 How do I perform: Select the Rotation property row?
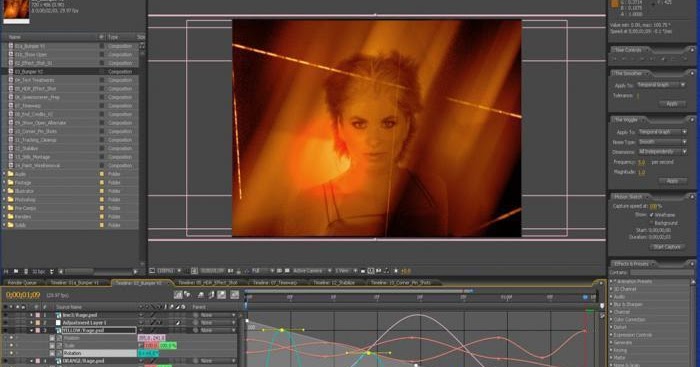(x=100, y=353)
